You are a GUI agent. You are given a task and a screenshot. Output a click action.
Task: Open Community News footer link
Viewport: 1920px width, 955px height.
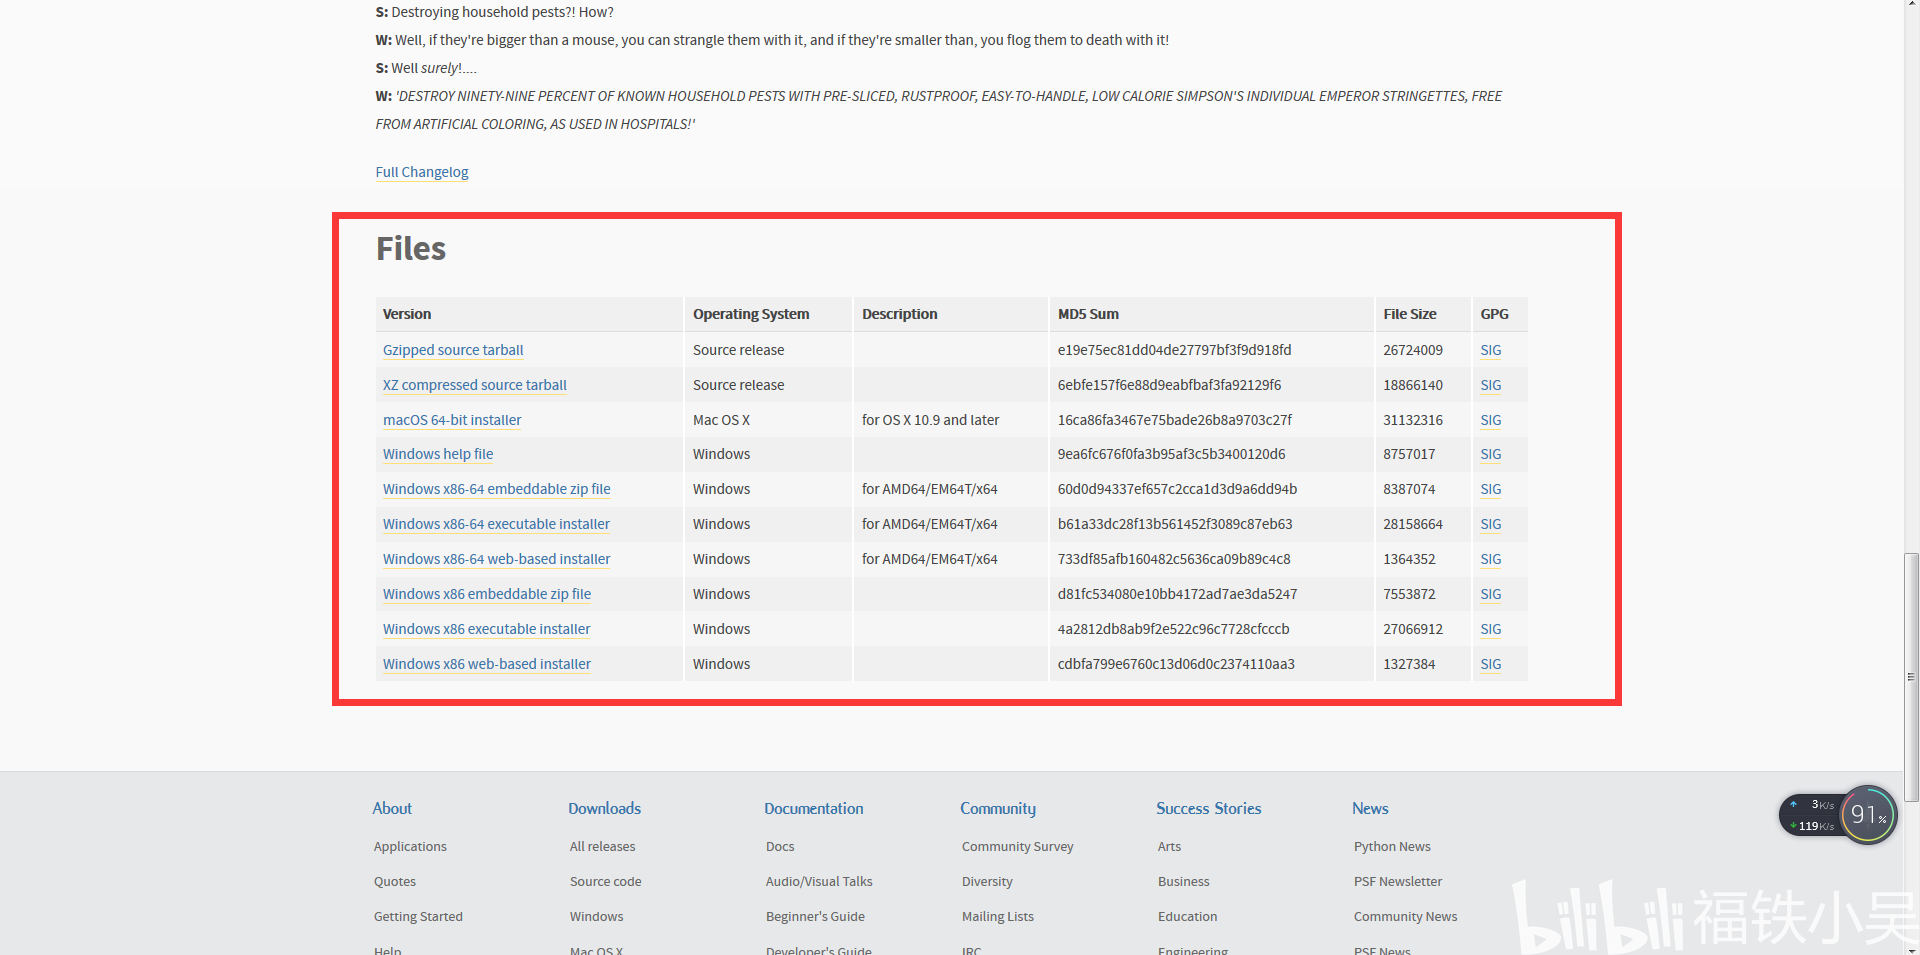[x=1406, y=916]
